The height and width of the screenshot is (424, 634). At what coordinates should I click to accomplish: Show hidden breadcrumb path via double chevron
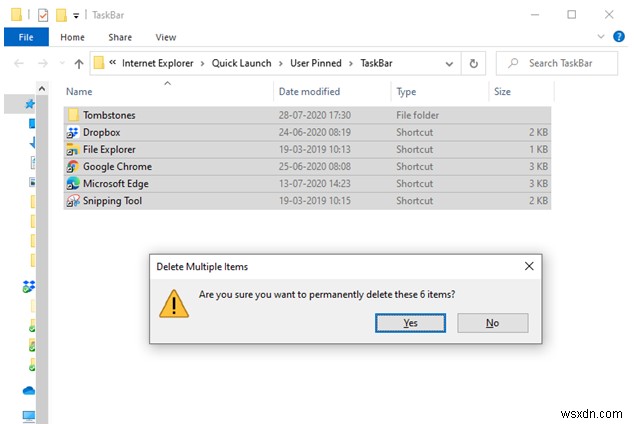coord(113,63)
